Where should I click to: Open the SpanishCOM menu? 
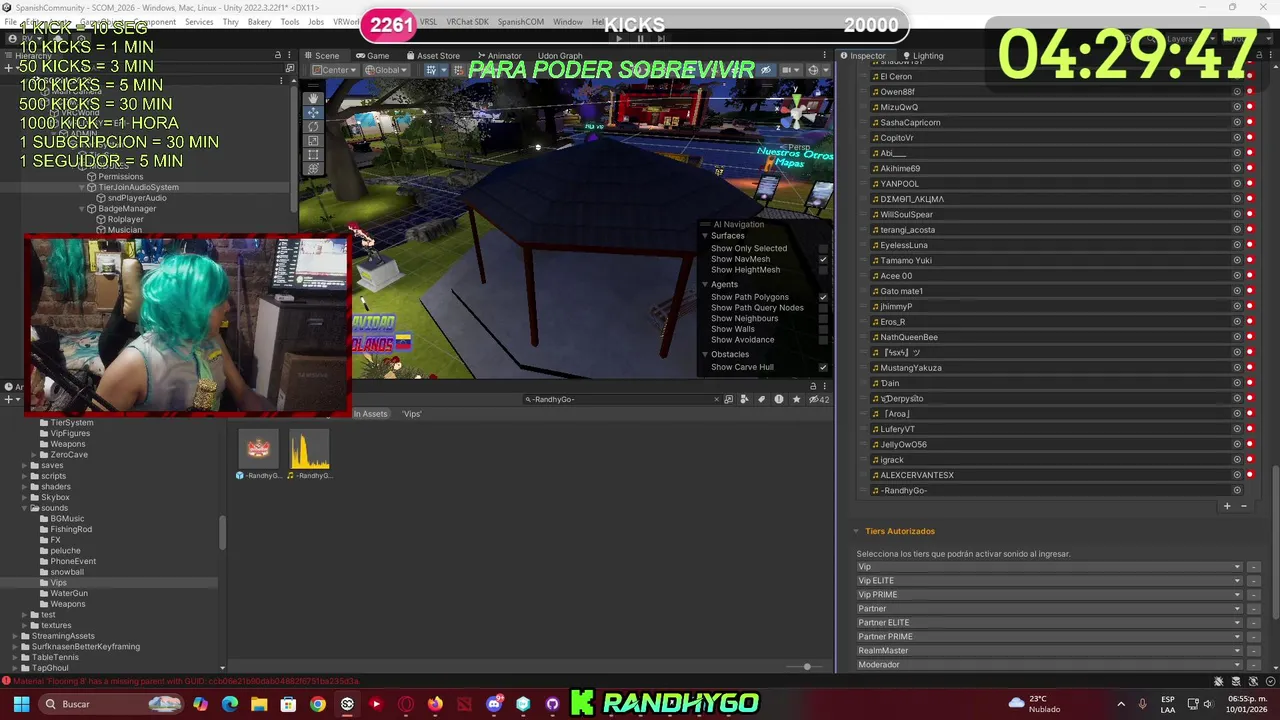(x=520, y=22)
